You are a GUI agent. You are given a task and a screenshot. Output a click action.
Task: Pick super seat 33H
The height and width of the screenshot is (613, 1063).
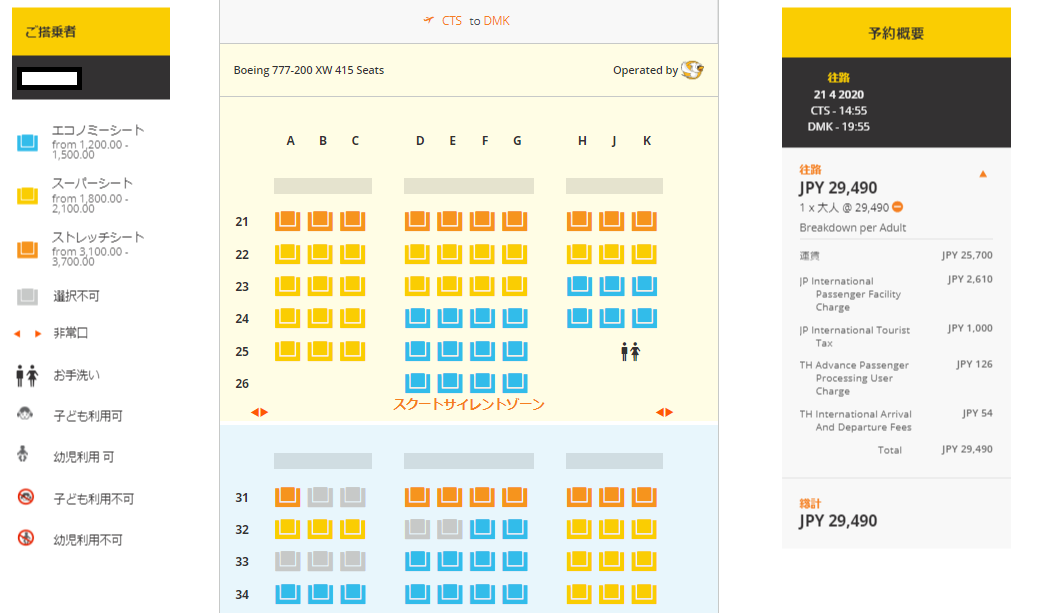click(579, 561)
